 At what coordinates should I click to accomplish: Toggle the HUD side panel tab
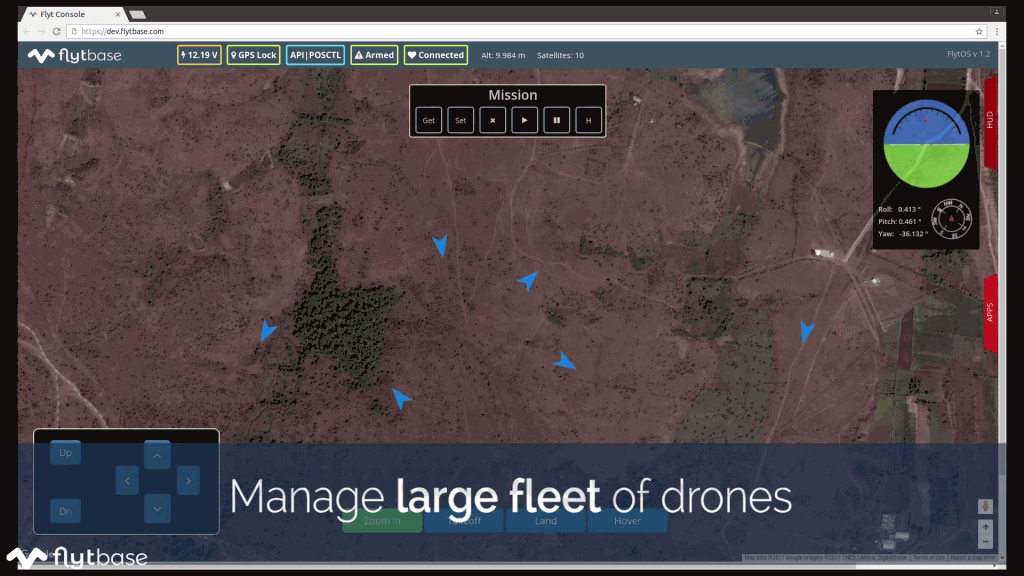990,119
